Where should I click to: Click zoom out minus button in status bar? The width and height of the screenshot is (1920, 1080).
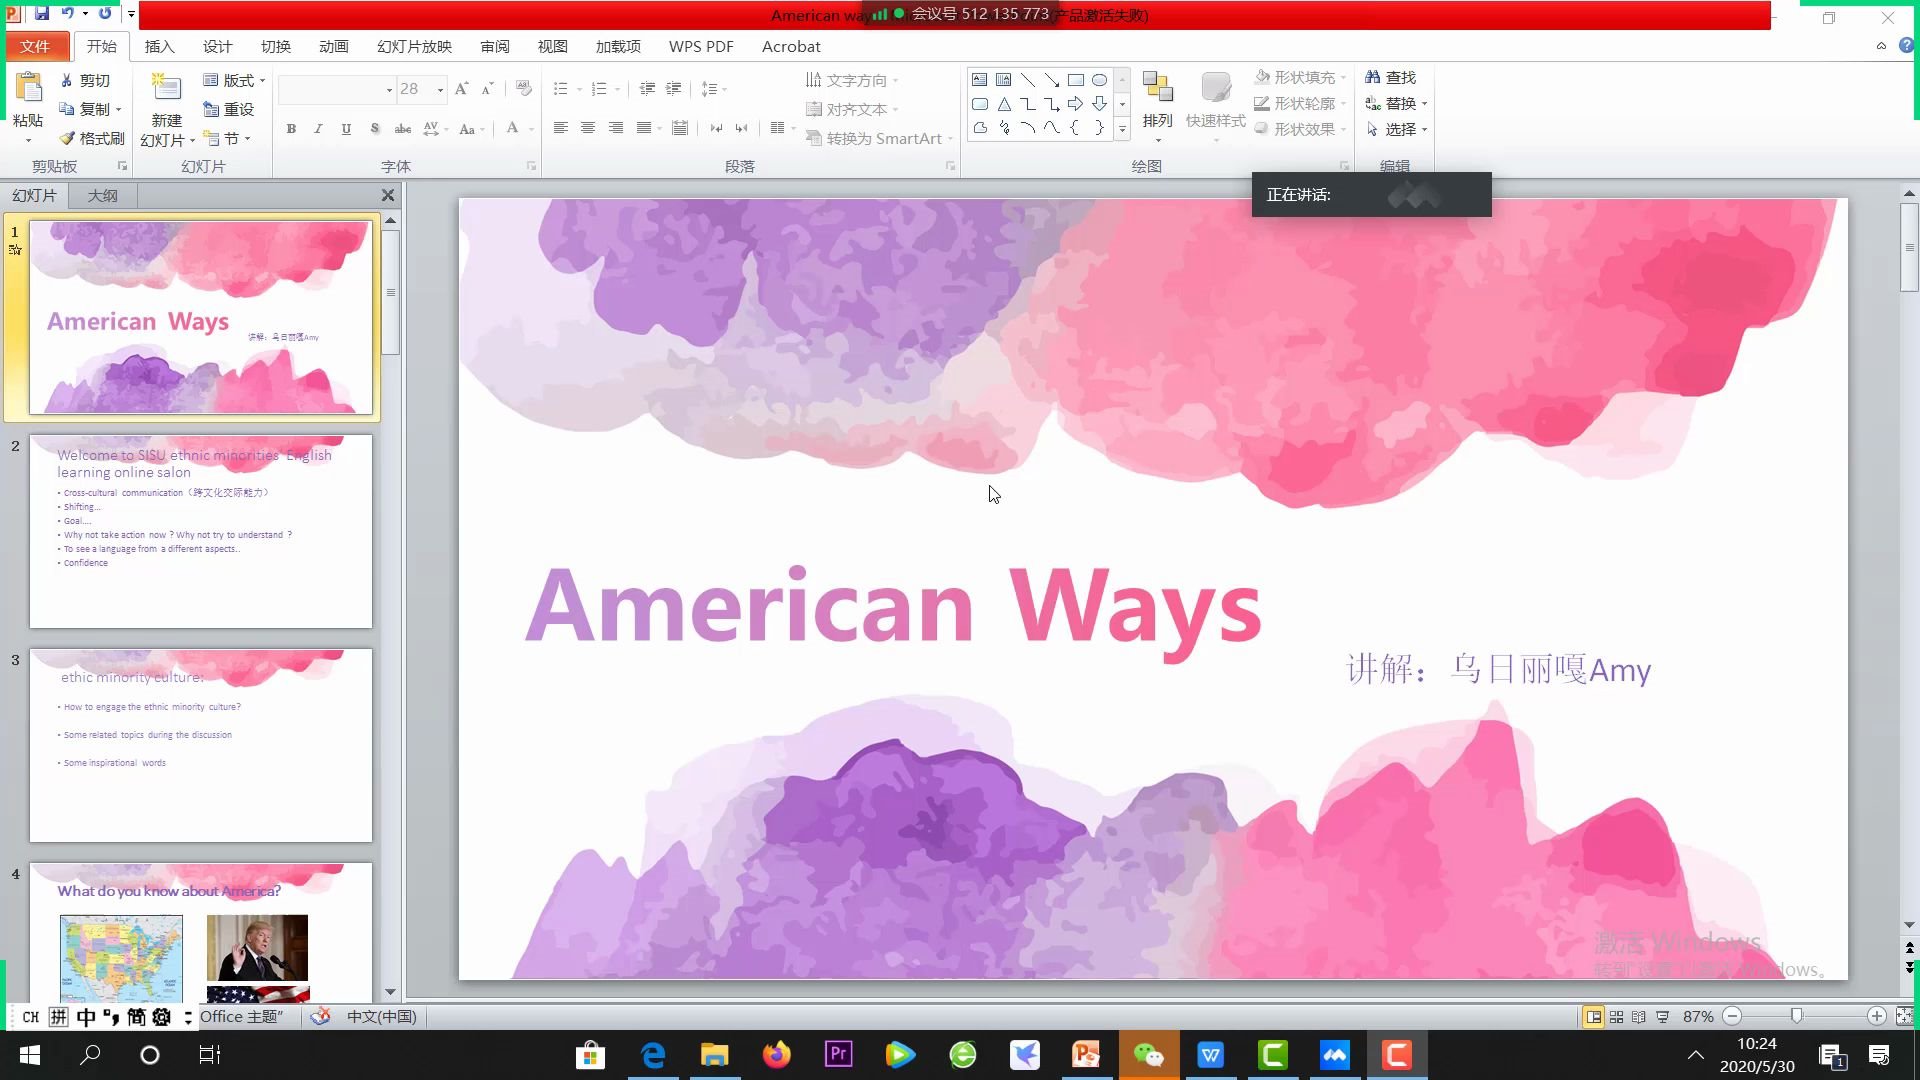click(x=1732, y=1016)
